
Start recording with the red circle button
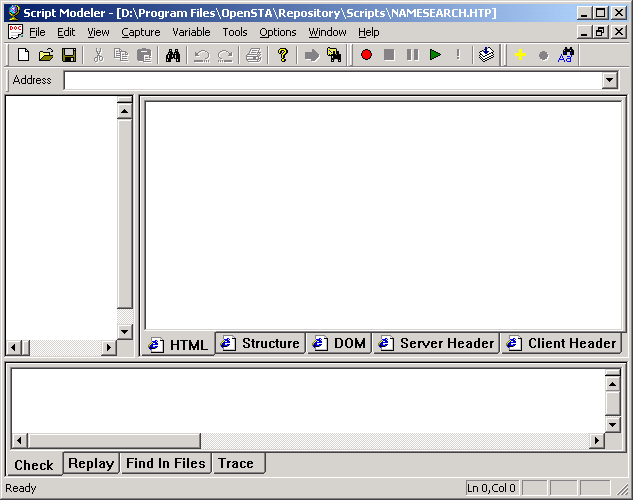point(366,54)
